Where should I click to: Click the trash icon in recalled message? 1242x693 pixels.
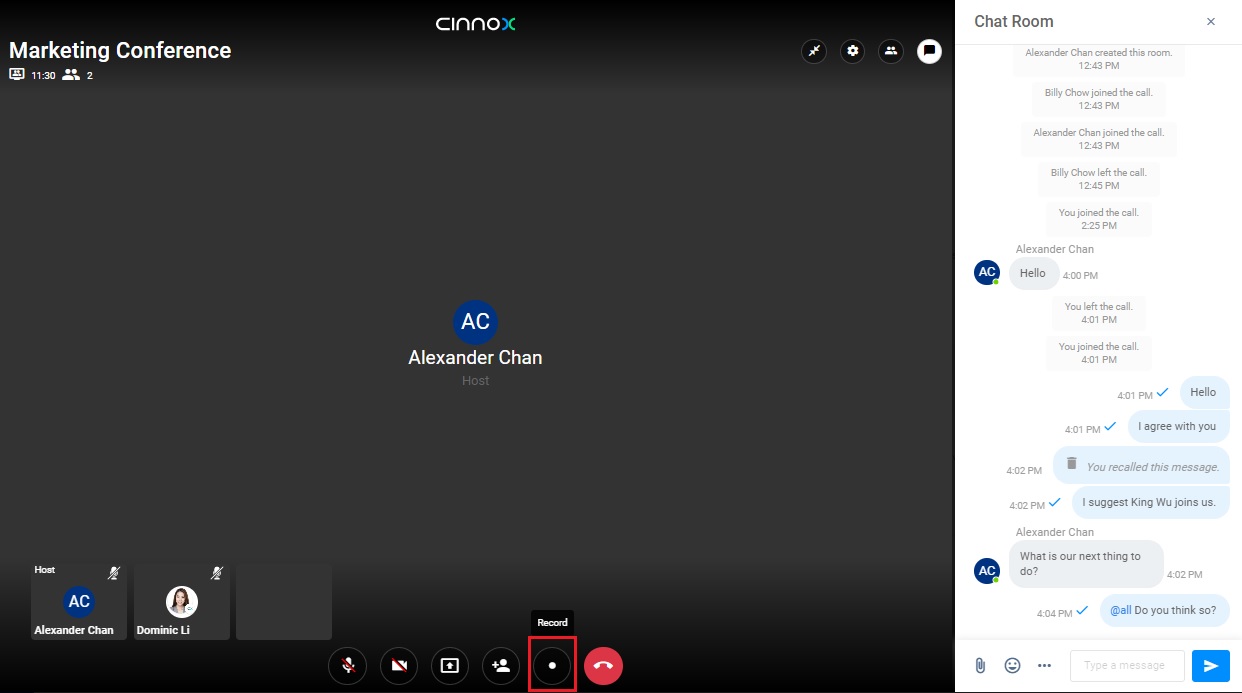point(1072,463)
